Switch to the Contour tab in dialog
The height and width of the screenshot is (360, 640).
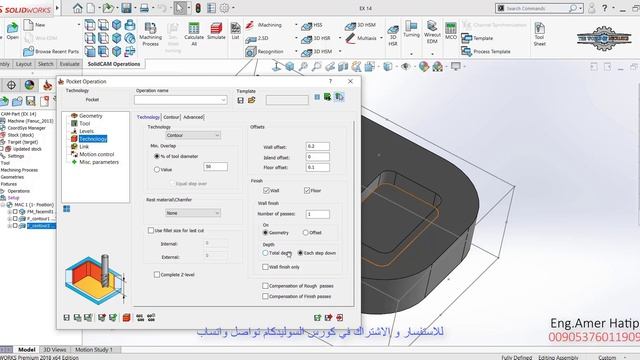(171, 117)
